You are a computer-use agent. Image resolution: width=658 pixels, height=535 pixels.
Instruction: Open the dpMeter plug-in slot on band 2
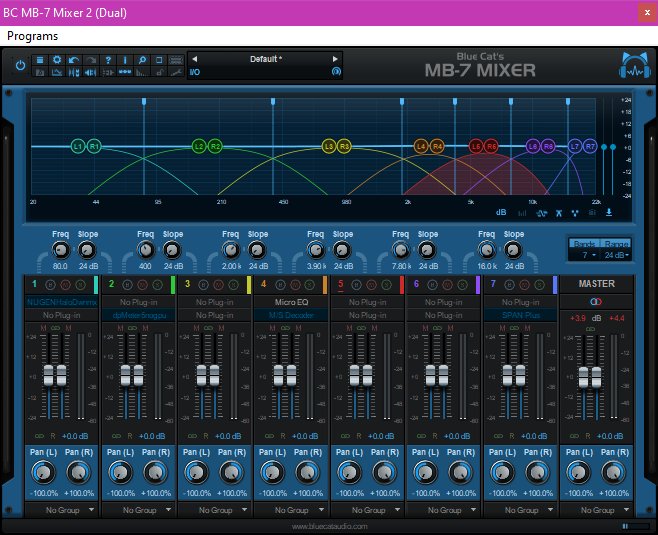point(139,315)
